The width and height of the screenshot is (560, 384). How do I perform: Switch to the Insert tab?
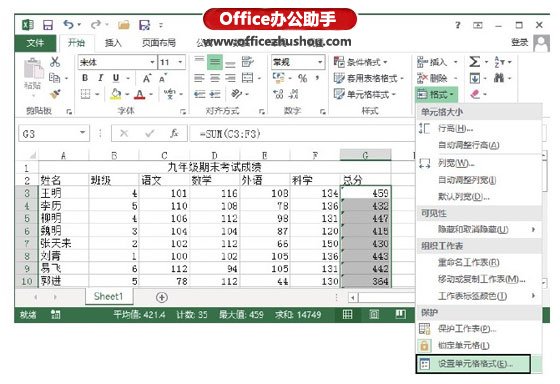[x=113, y=43]
